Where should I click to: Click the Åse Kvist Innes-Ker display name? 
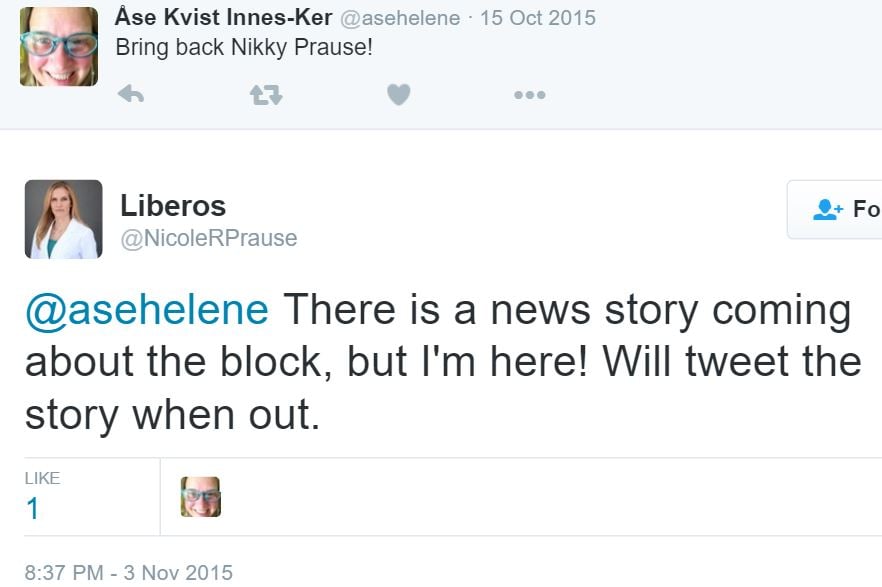[224, 18]
